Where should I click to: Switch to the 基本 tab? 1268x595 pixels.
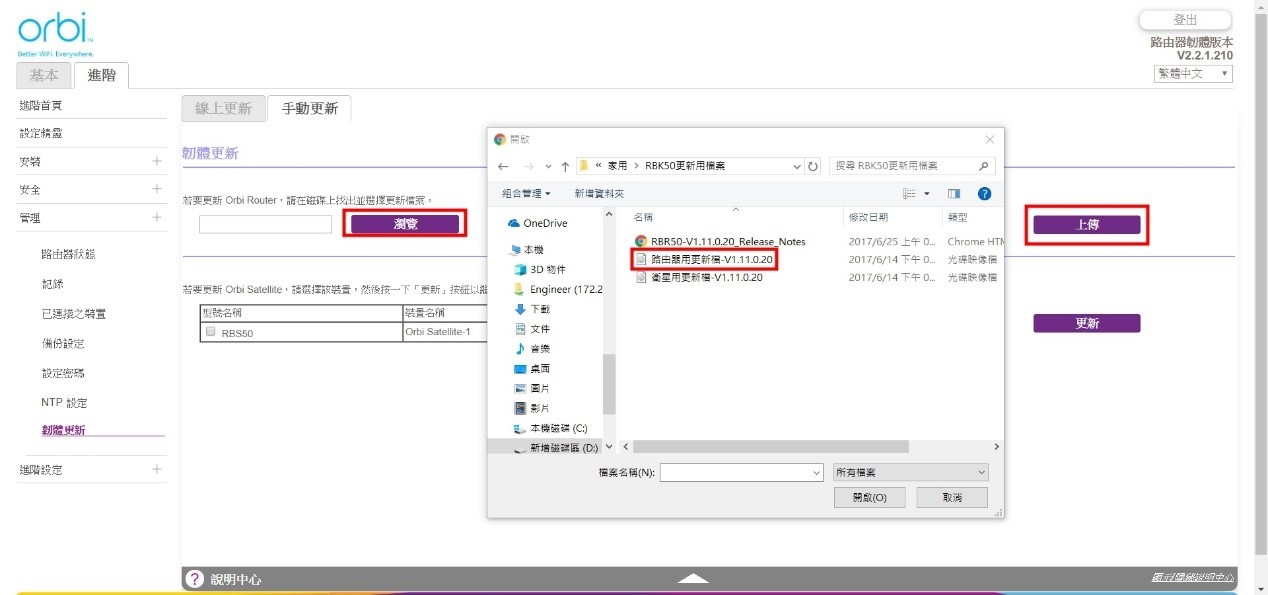coord(44,75)
